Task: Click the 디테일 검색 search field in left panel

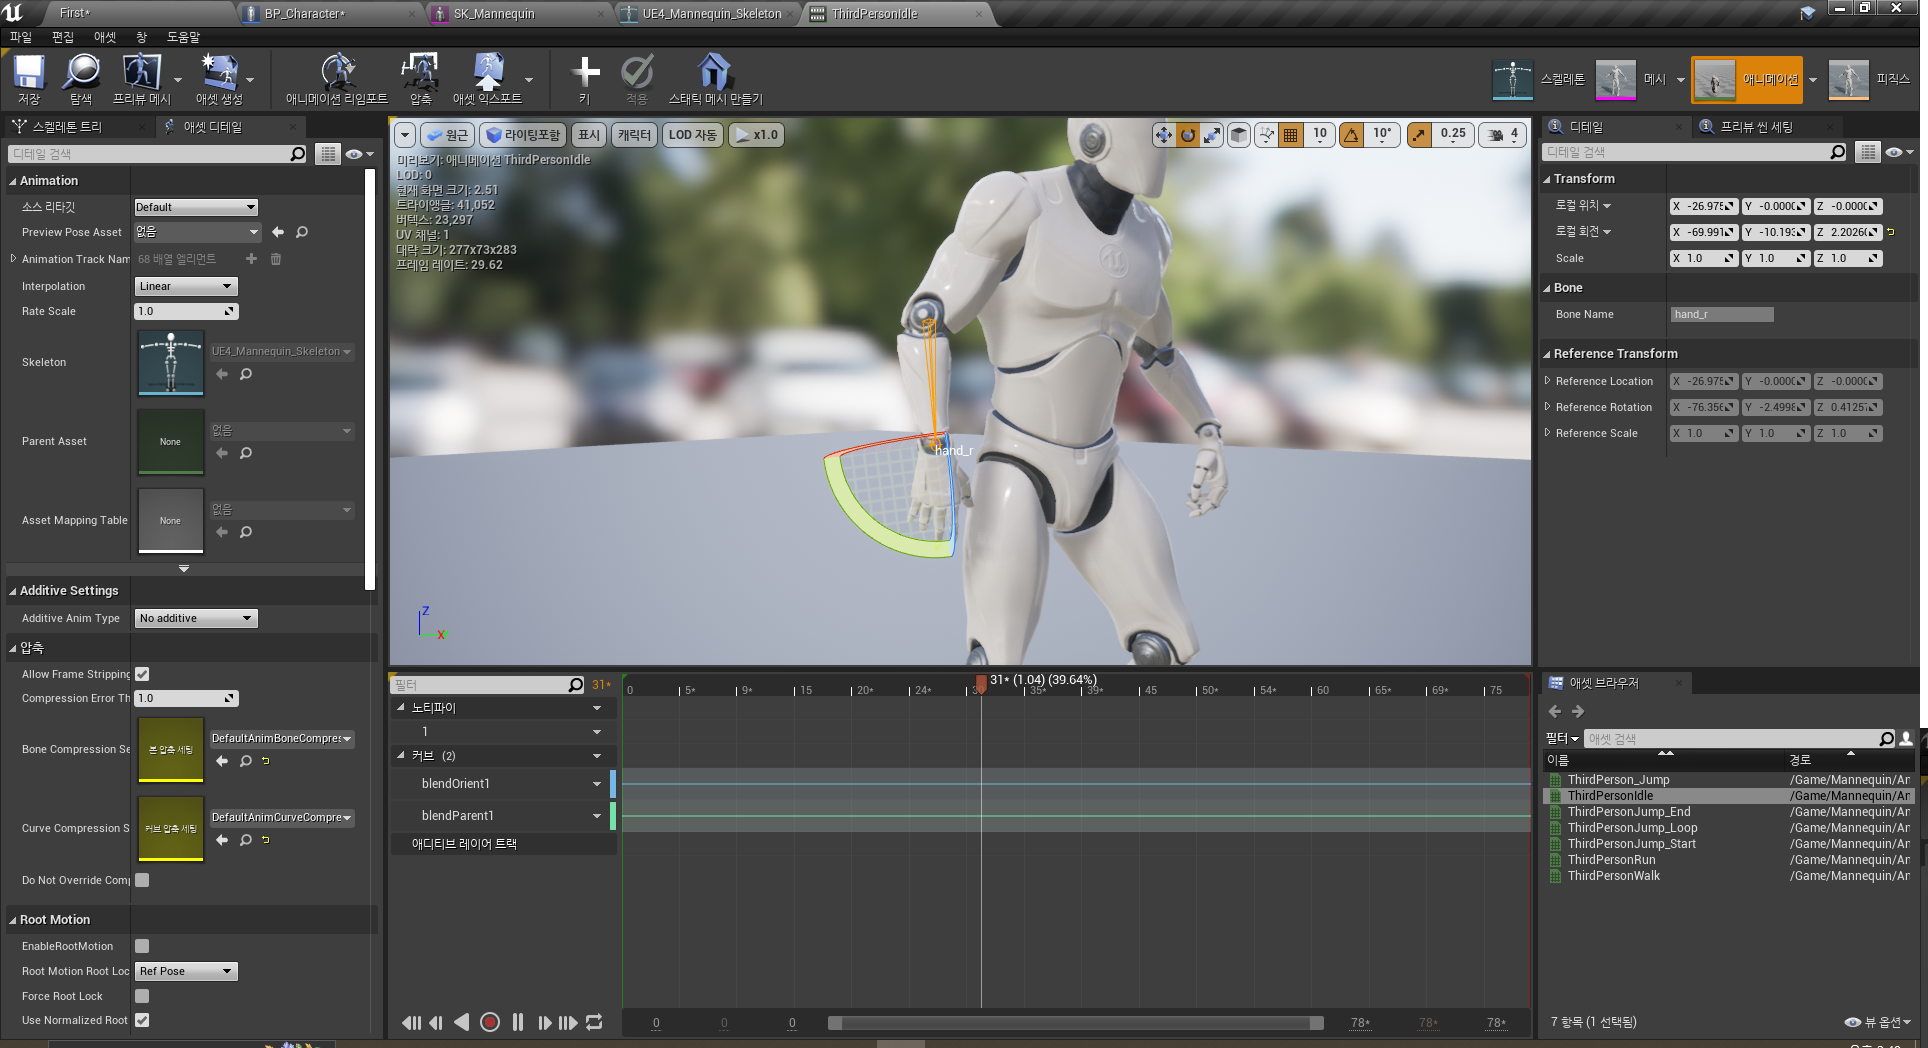Action: (x=158, y=154)
